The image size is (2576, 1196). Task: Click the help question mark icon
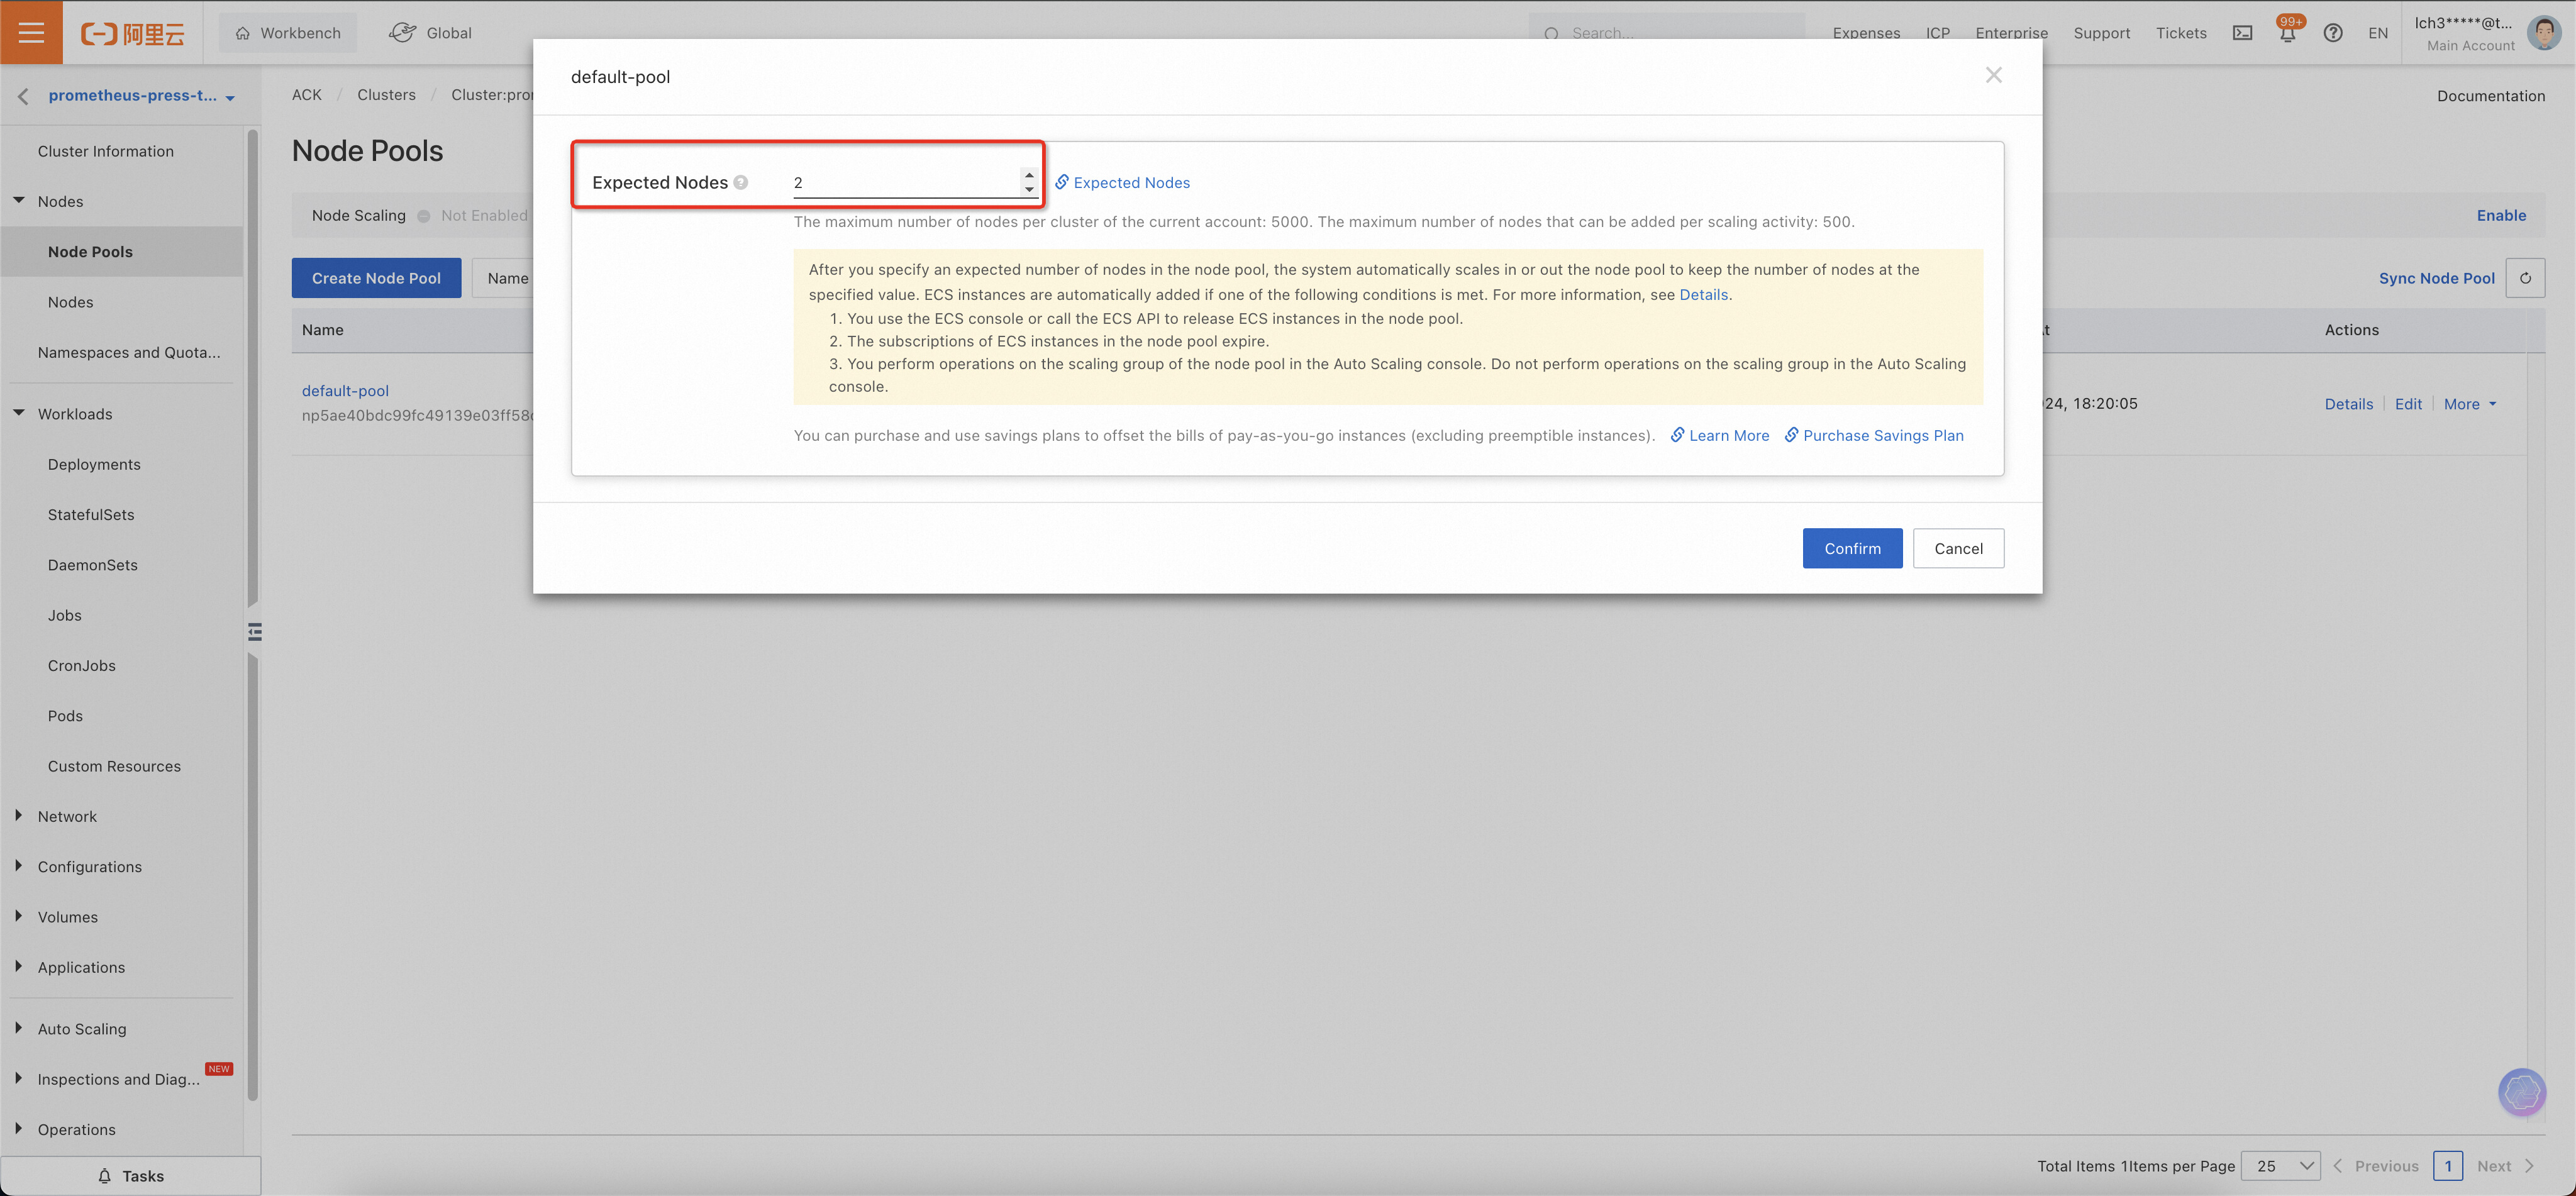(2333, 33)
